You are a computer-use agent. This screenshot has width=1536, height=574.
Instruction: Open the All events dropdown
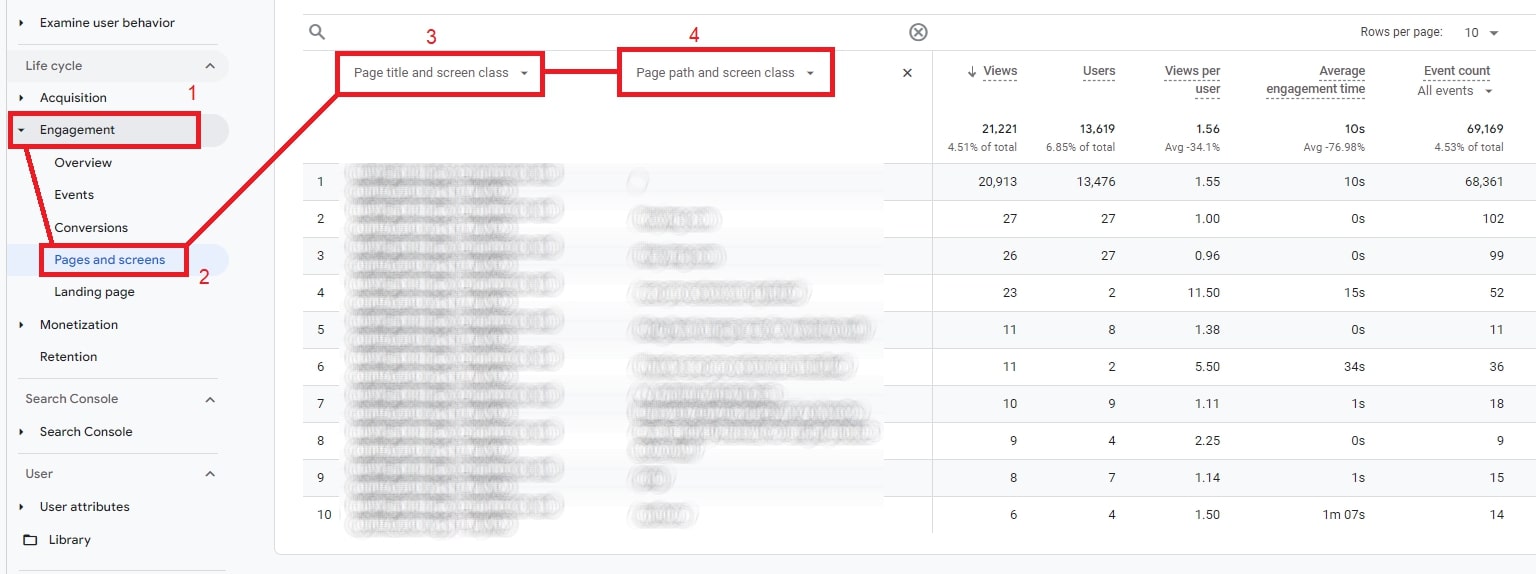coord(1455,91)
